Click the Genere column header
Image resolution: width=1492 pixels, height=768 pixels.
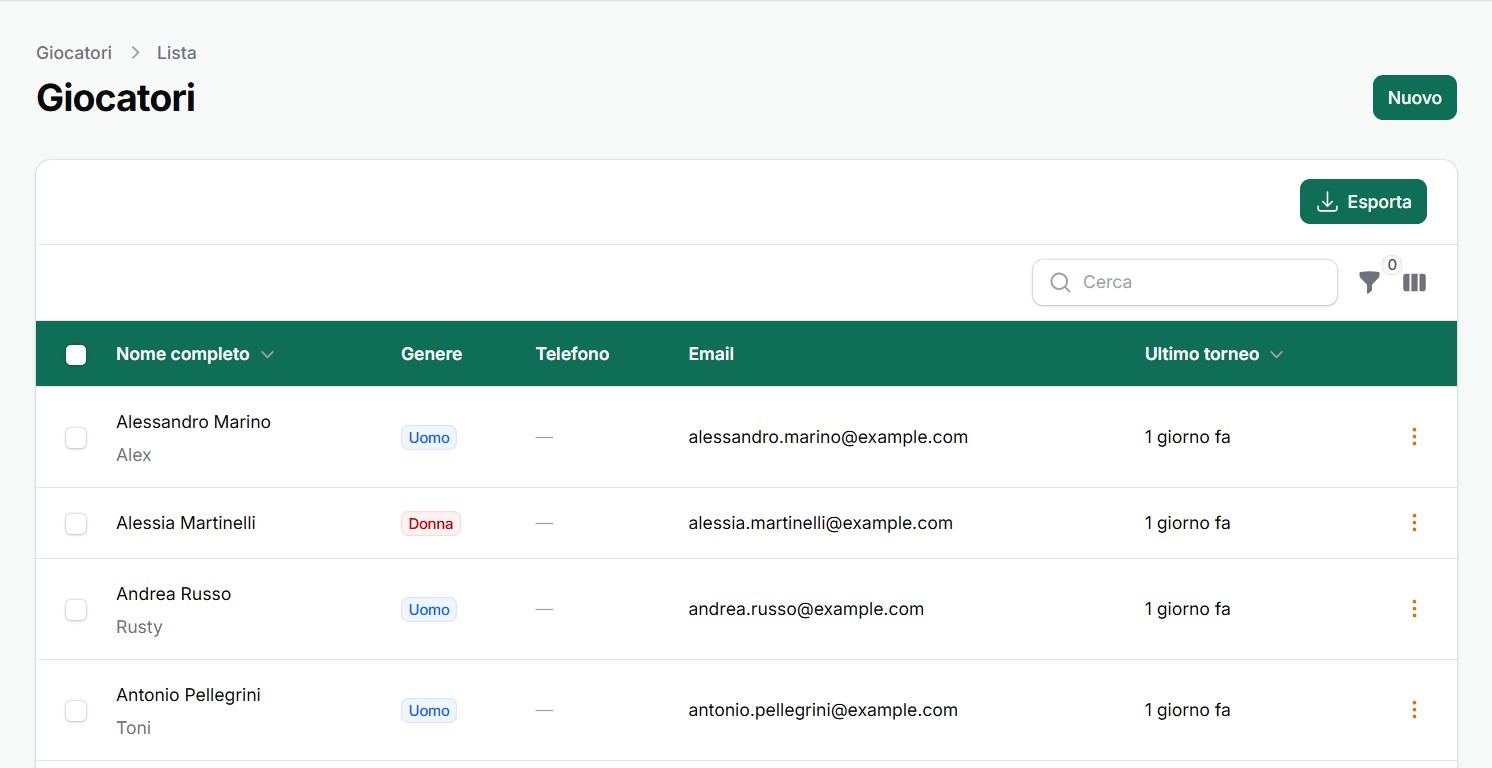tap(431, 354)
